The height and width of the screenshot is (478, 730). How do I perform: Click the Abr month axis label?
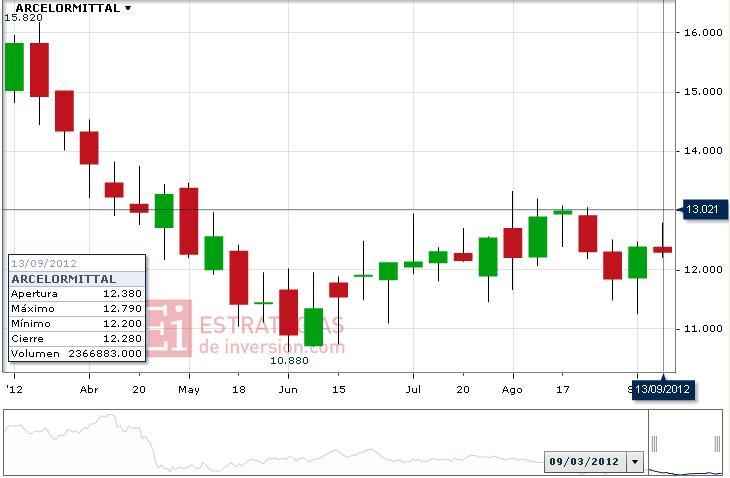(89, 390)
